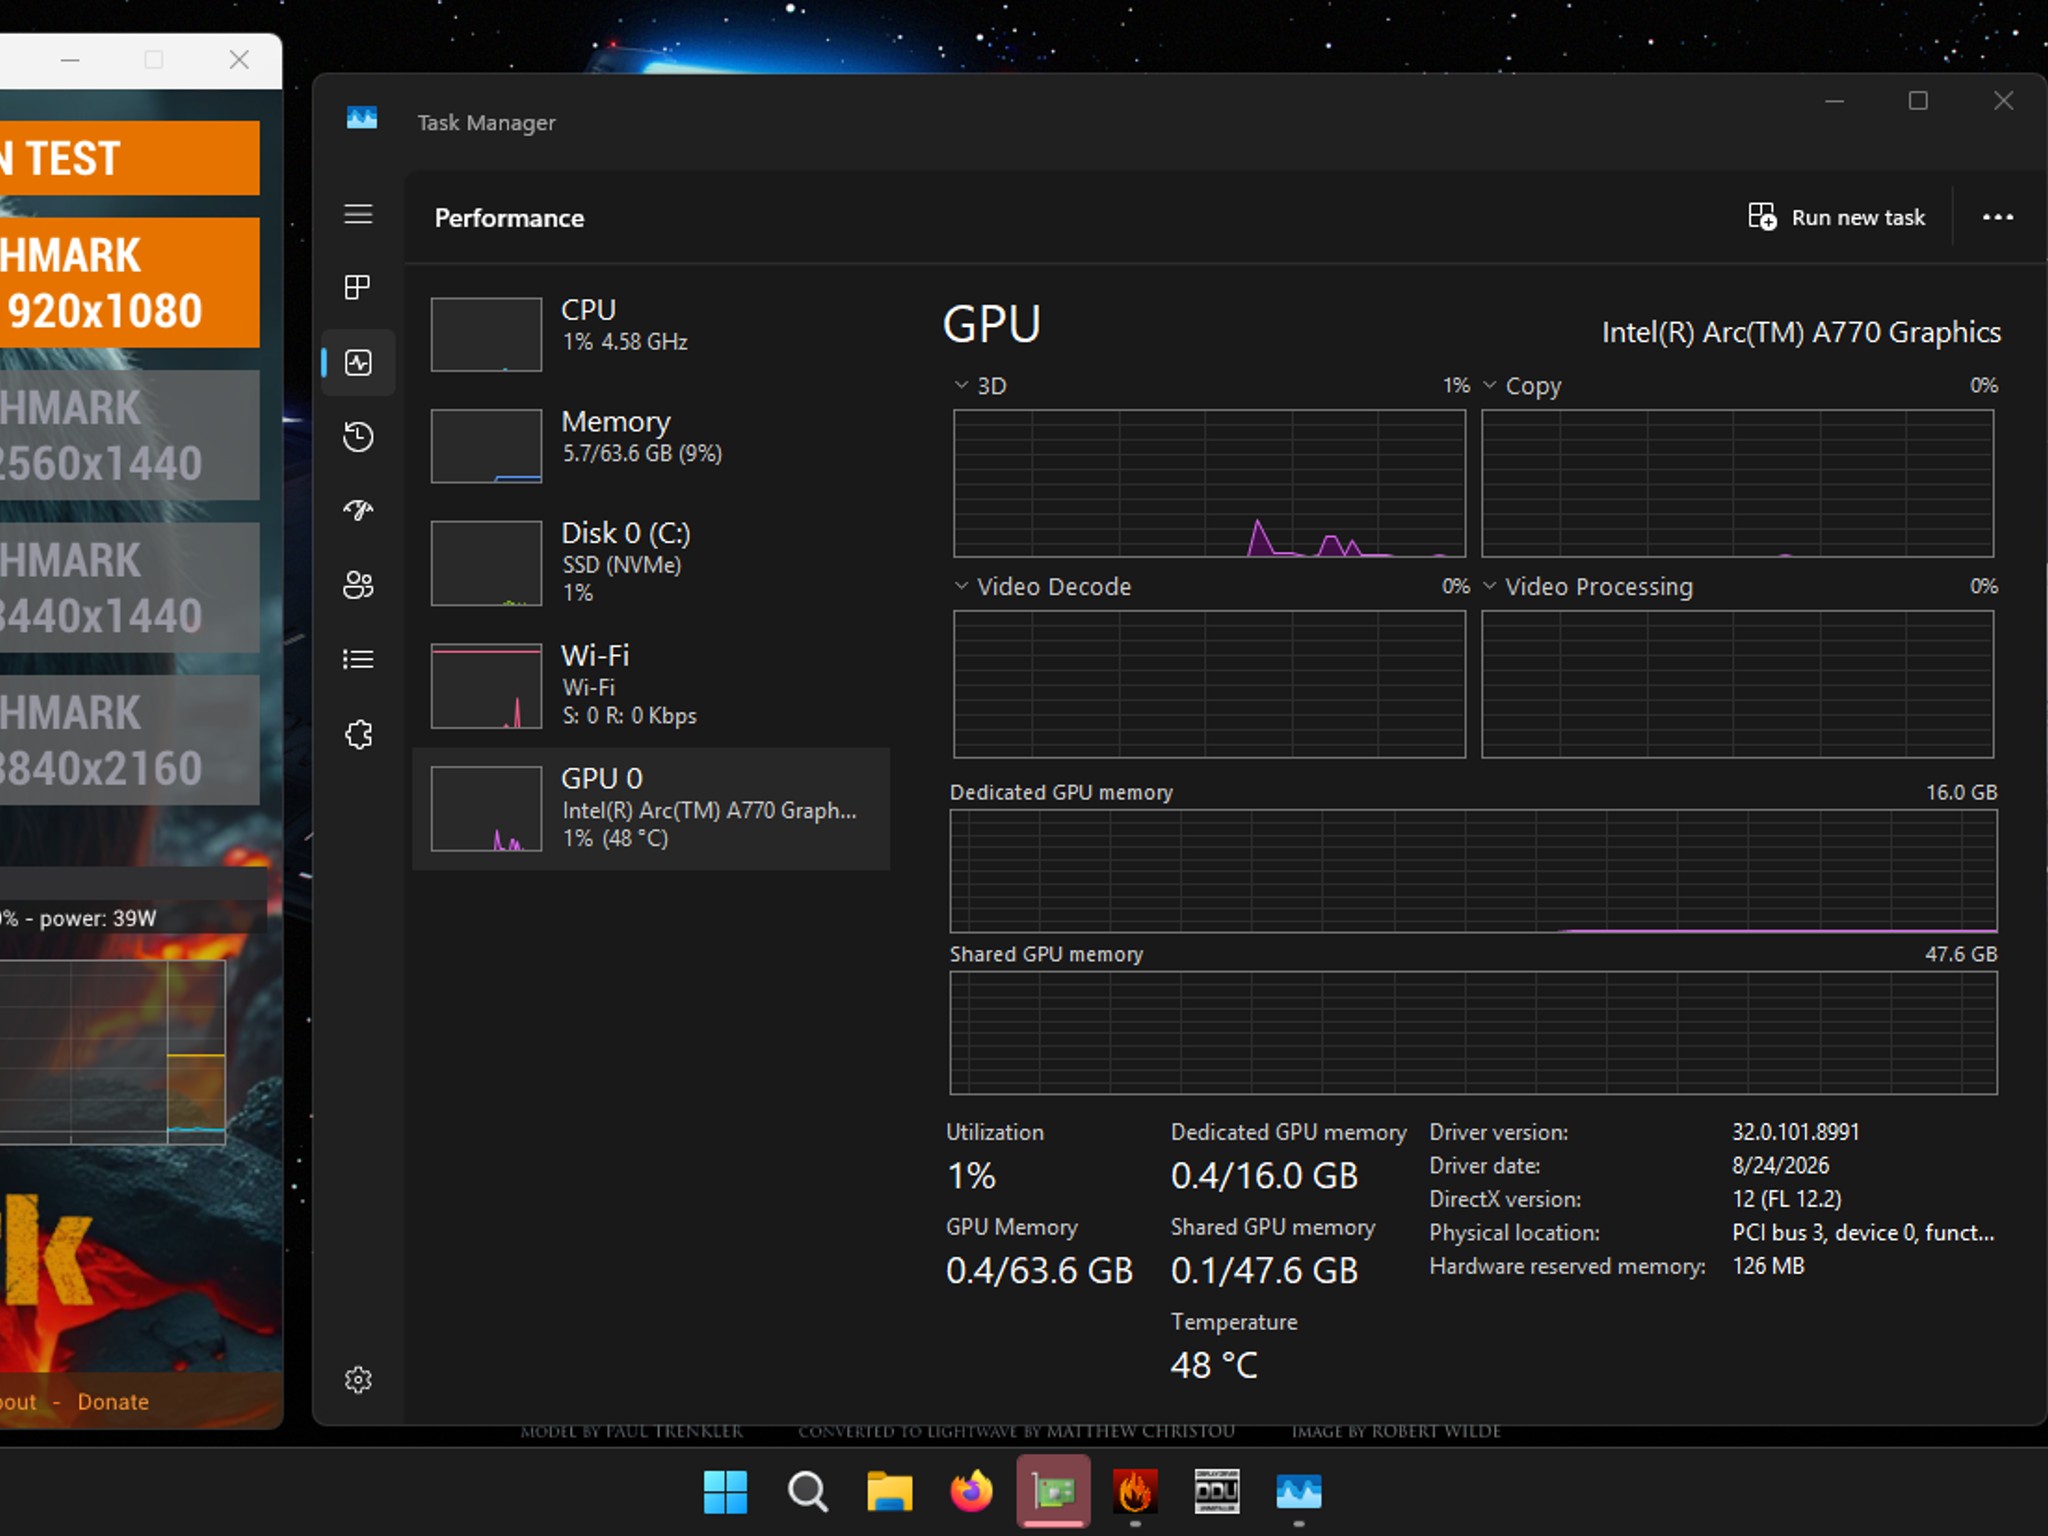Switch to Task Manager taskbar icon
The width and height of the screenshot is (2048, 1536).
pos(1299,1492)
